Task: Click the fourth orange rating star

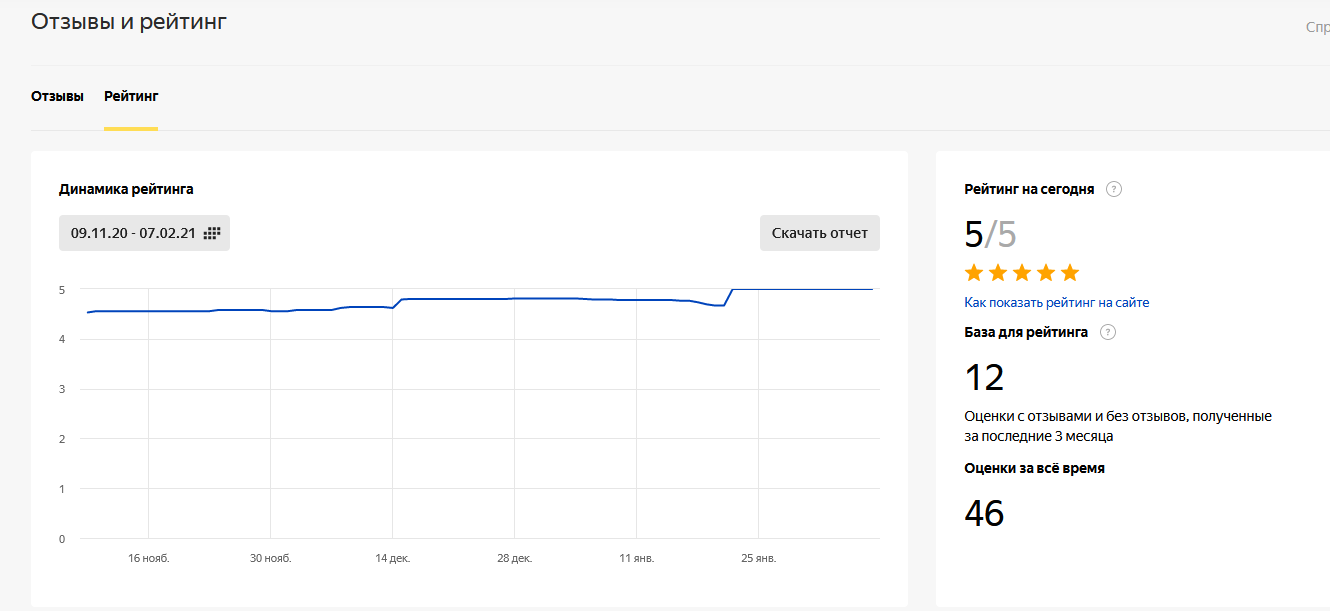Action: coord(1046,273)
